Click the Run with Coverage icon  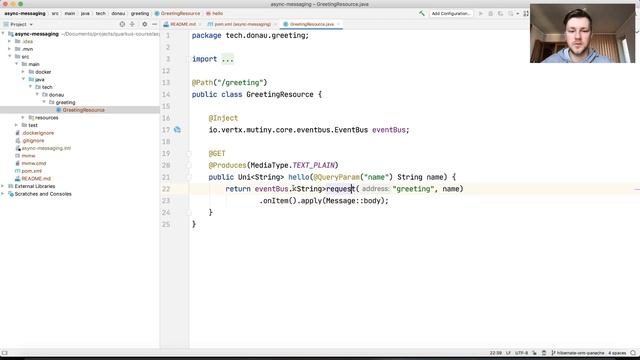500,13
